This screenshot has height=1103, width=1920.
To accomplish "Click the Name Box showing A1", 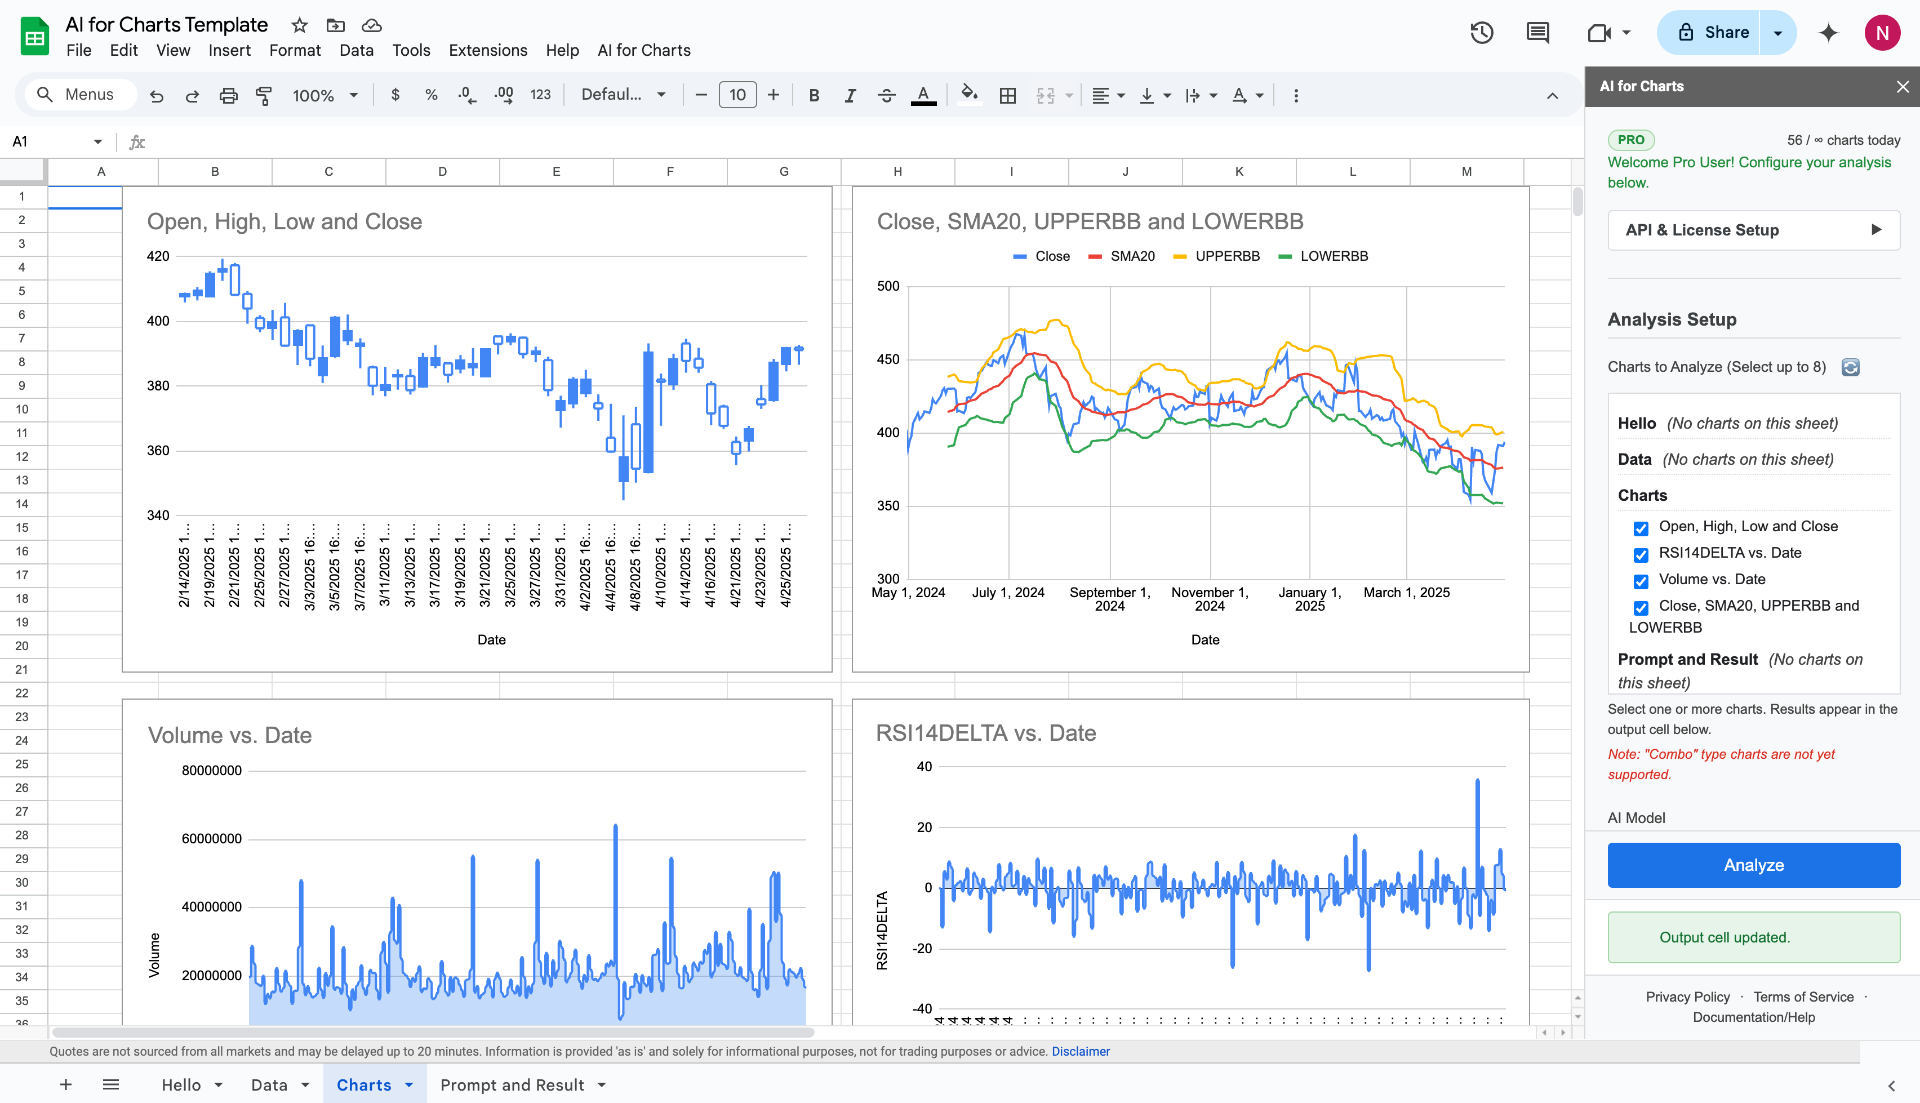I will (48, 141).
